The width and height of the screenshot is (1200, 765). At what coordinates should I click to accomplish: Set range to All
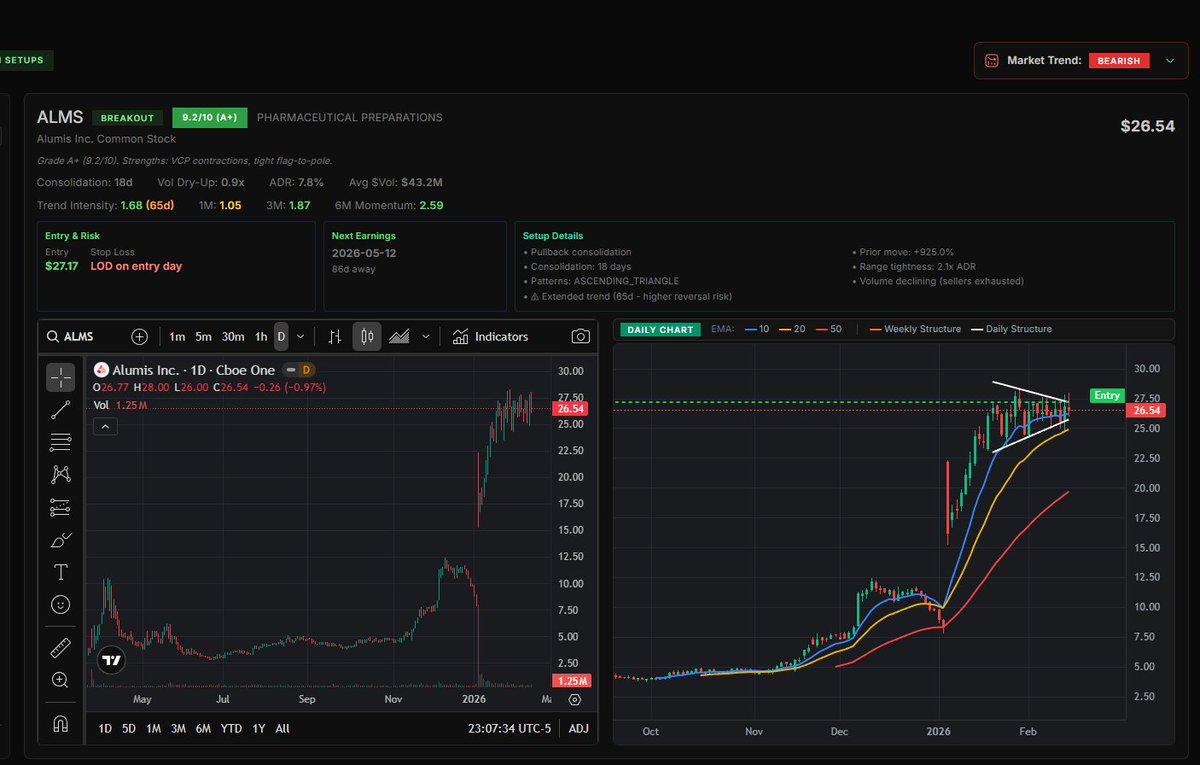[x=282, y=728]
